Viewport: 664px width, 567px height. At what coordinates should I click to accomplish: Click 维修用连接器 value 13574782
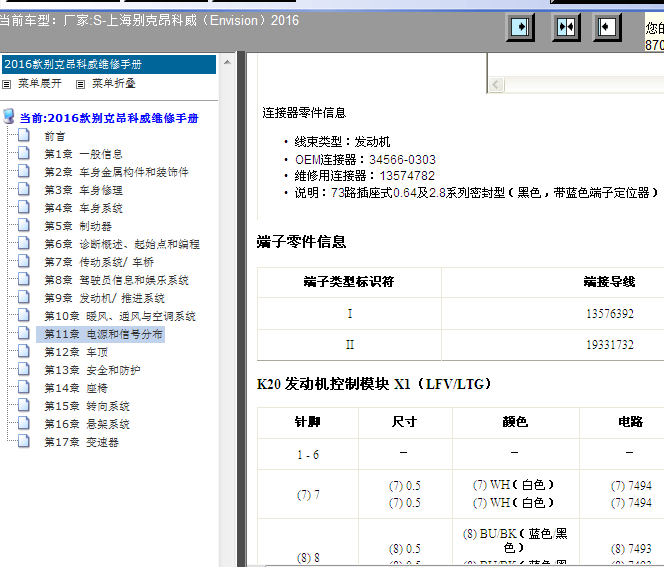point(407,176)
